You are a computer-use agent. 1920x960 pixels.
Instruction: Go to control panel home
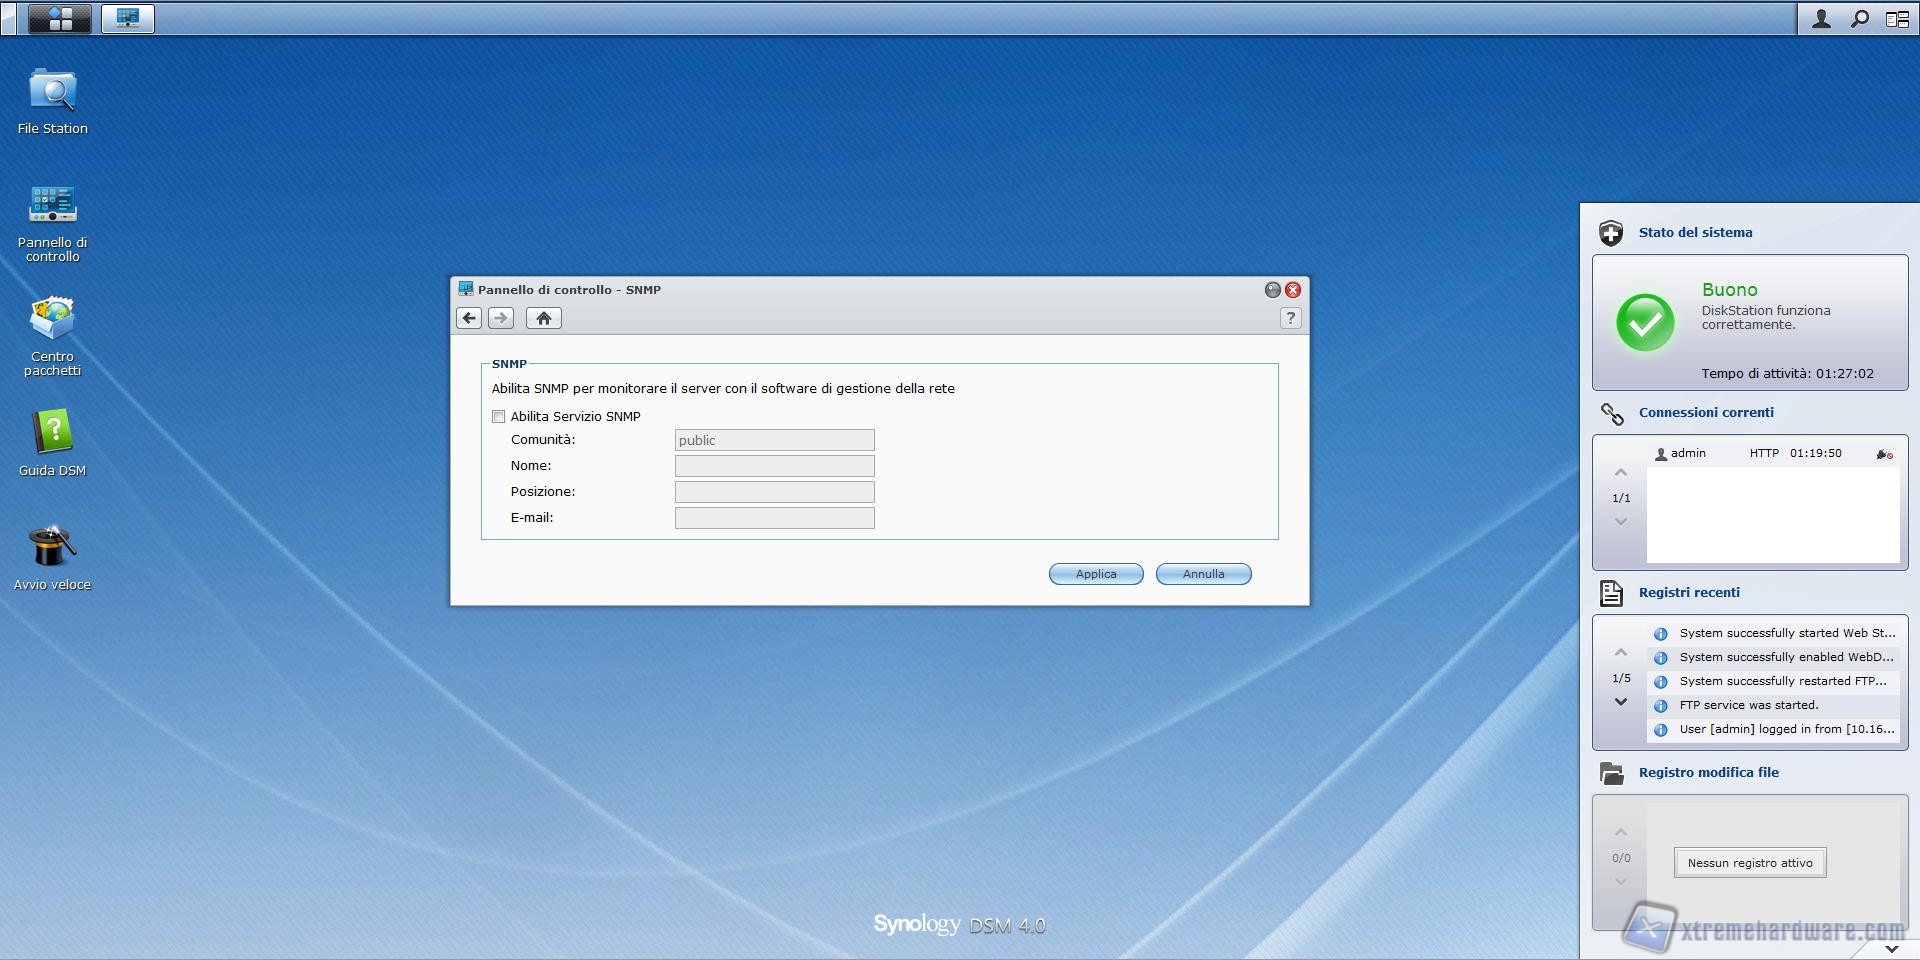coord(543,318)
